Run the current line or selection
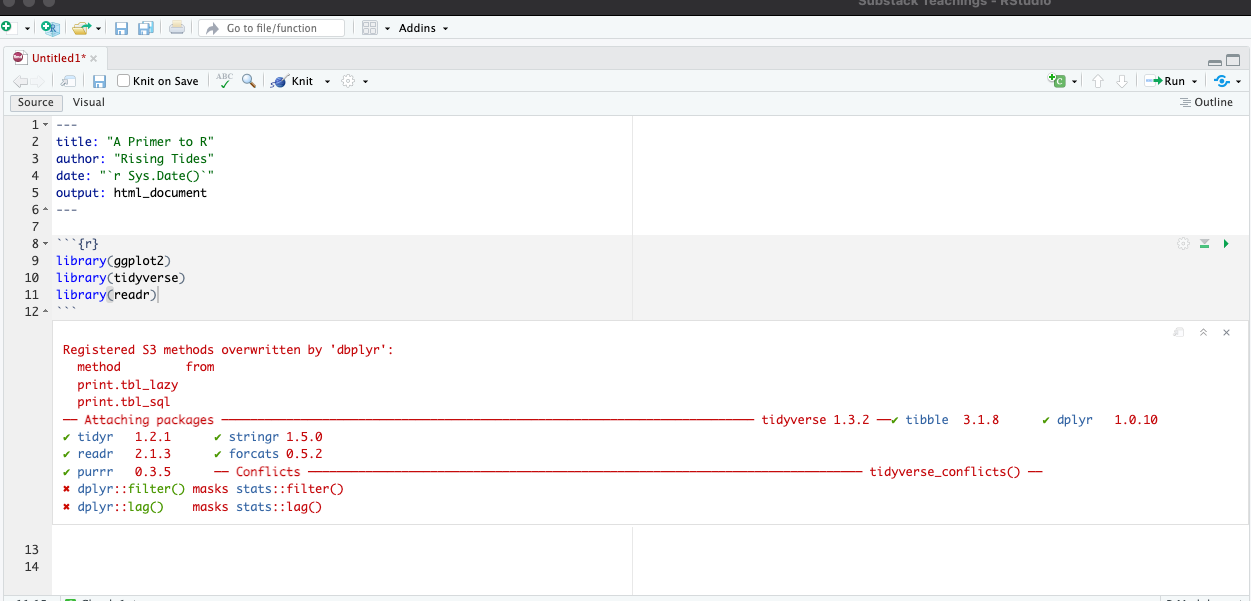The width and height of the screenshot is (1251, 601). pos(1164,81)
